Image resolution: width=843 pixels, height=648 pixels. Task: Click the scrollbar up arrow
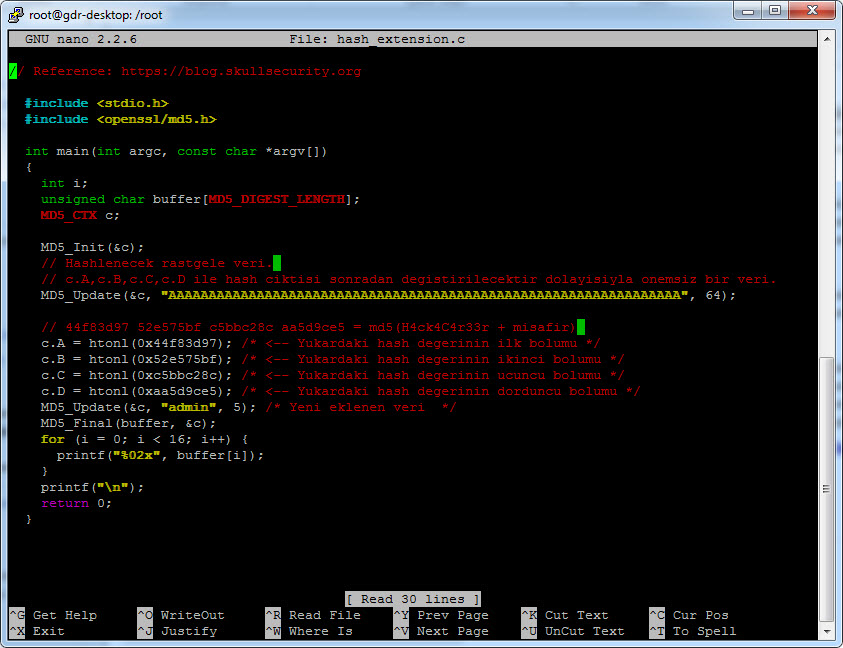[826, 38]
